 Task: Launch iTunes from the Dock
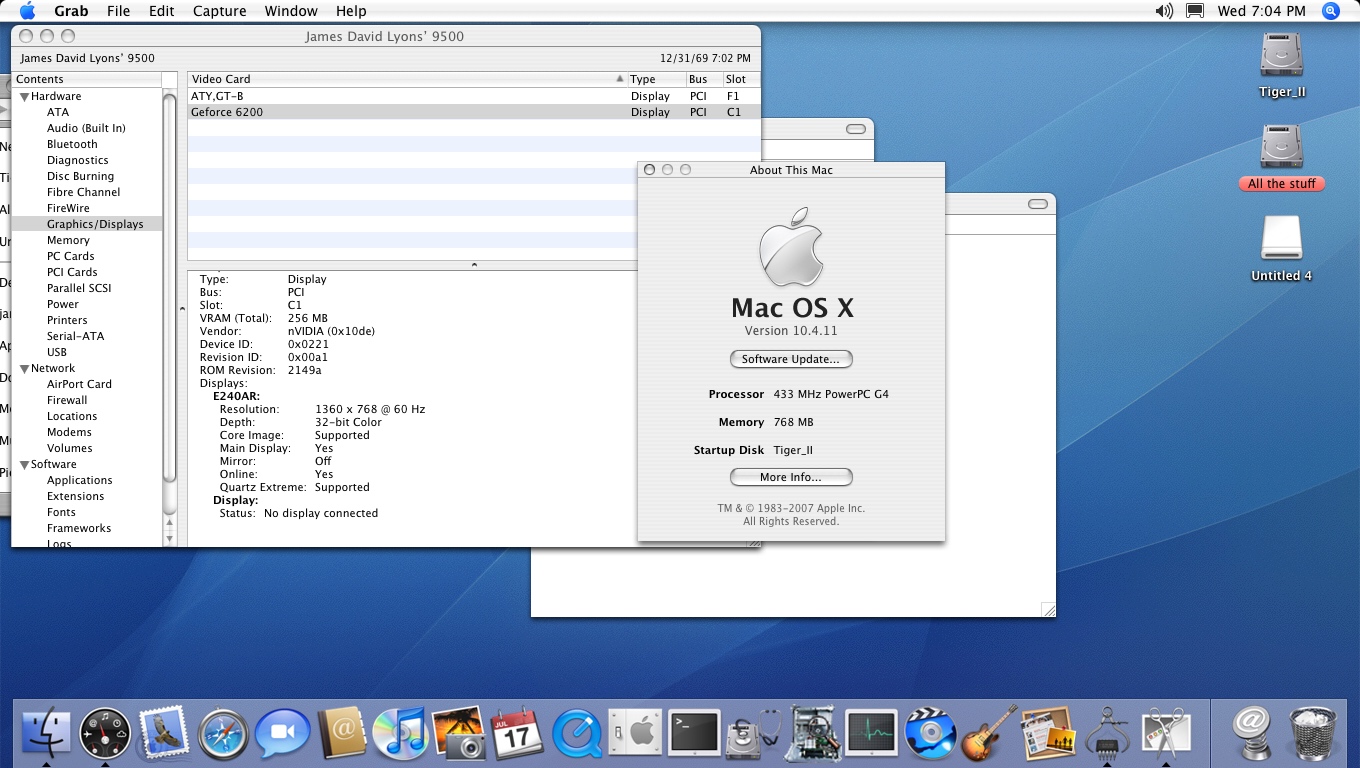(x=401, y=733)
